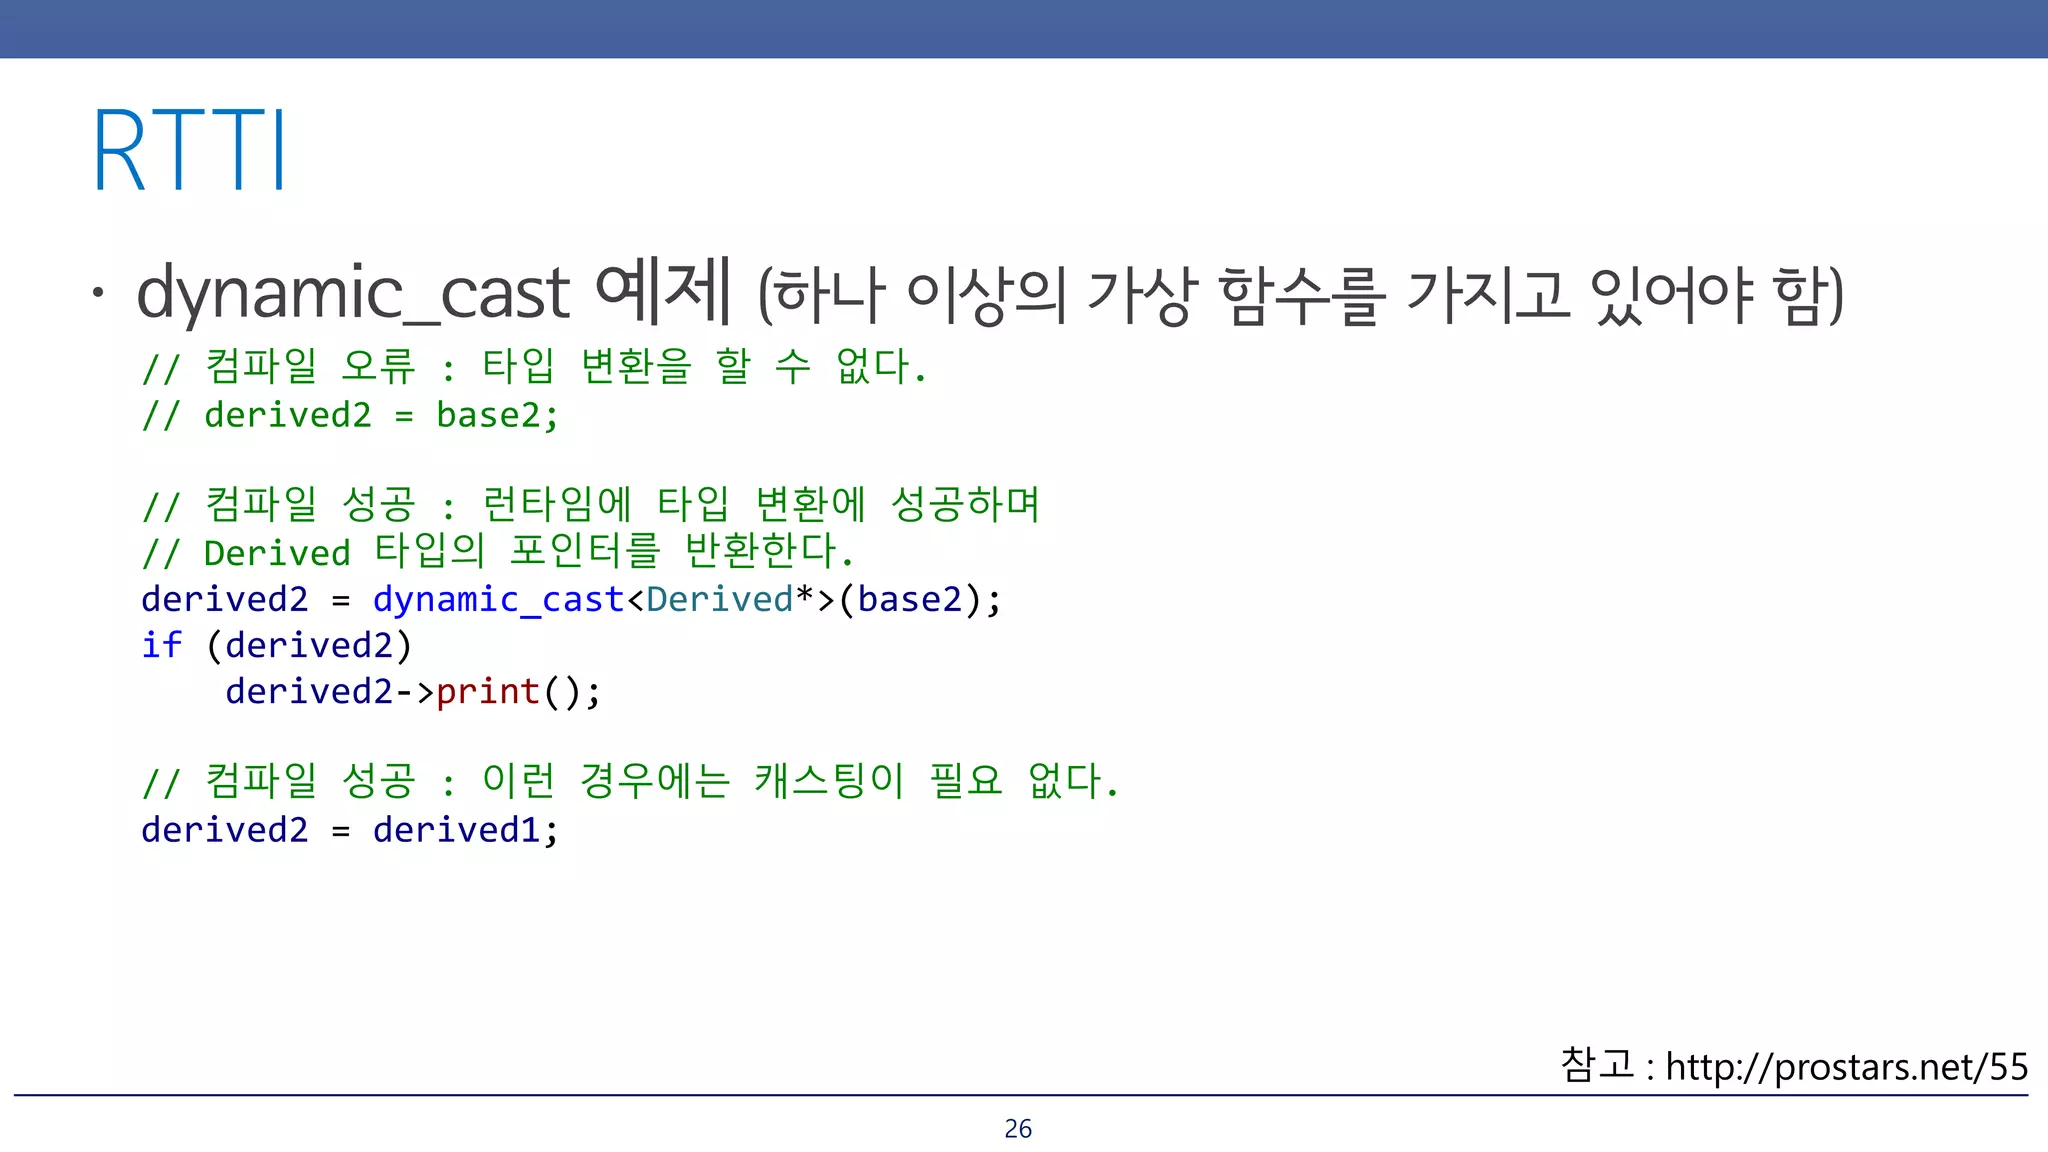Click the "컴파일 오류" comment line
2048x1152 pixels.
(535, 367)
